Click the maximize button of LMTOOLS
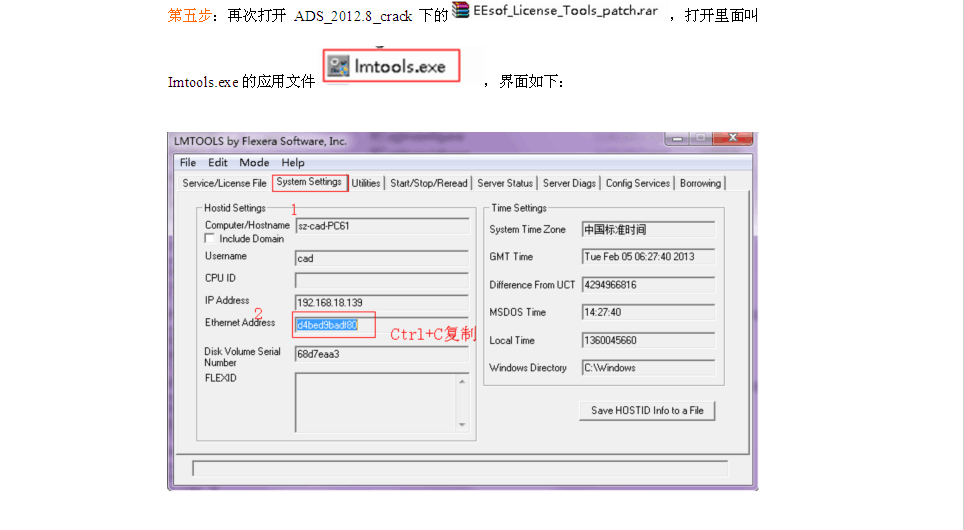The width and height of the screenshot is (964, 530). click(x=700, y=138)
